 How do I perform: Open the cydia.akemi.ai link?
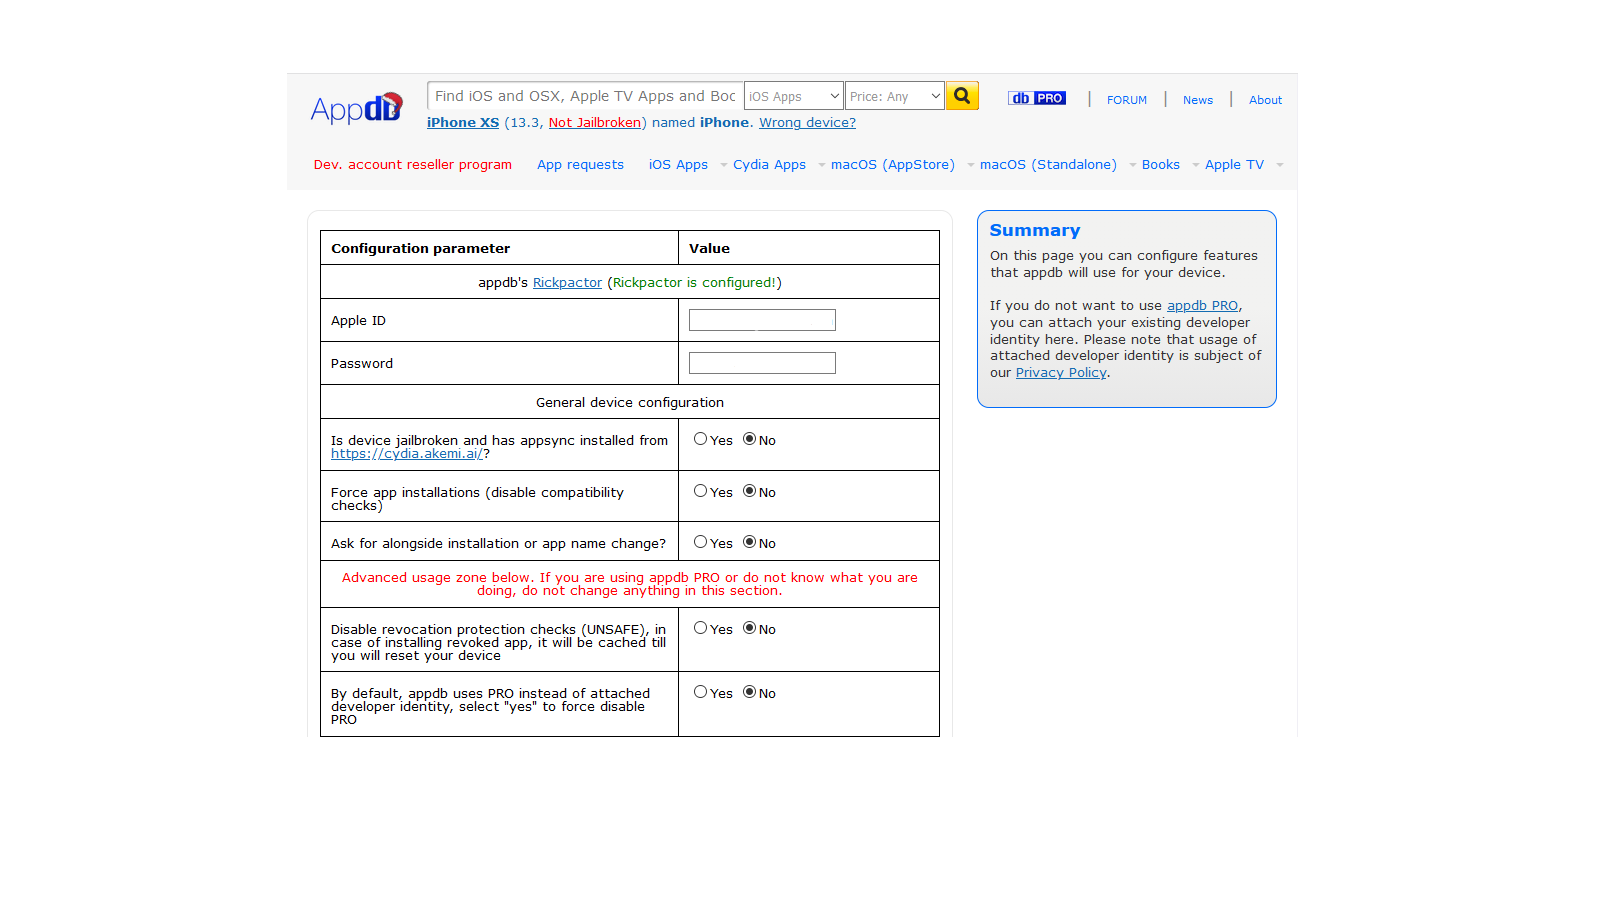(407, 454)
